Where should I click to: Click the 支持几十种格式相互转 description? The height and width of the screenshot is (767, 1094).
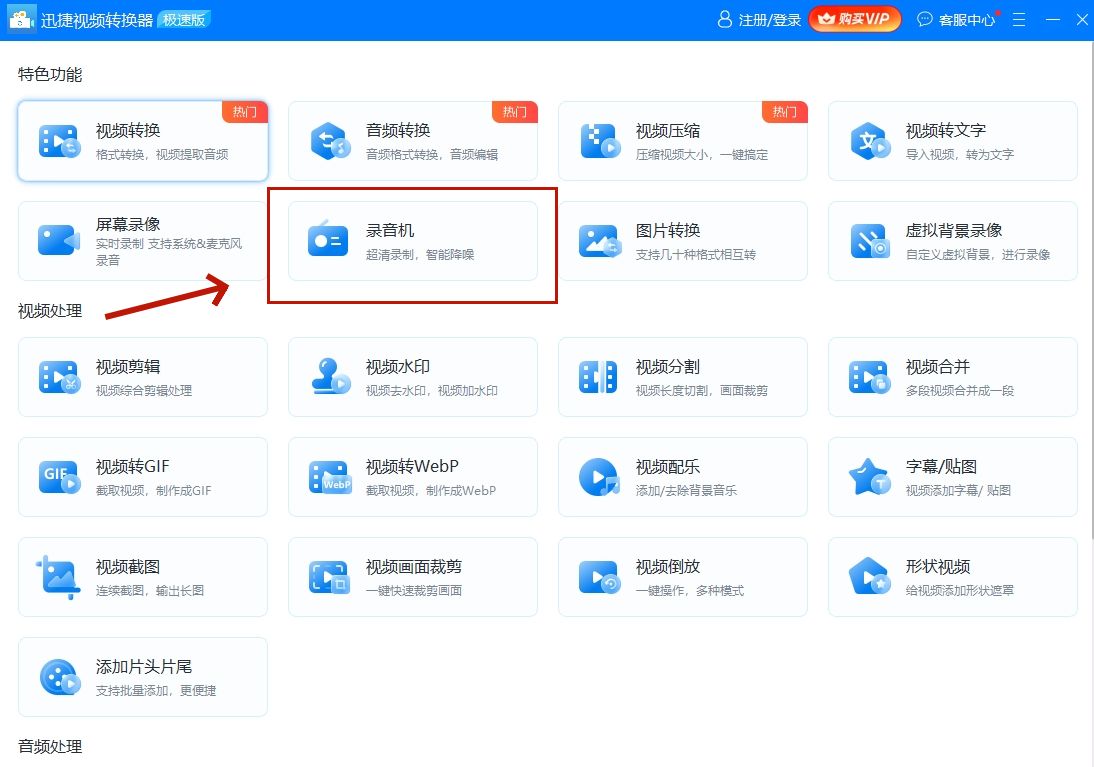(x=696, y=254)
